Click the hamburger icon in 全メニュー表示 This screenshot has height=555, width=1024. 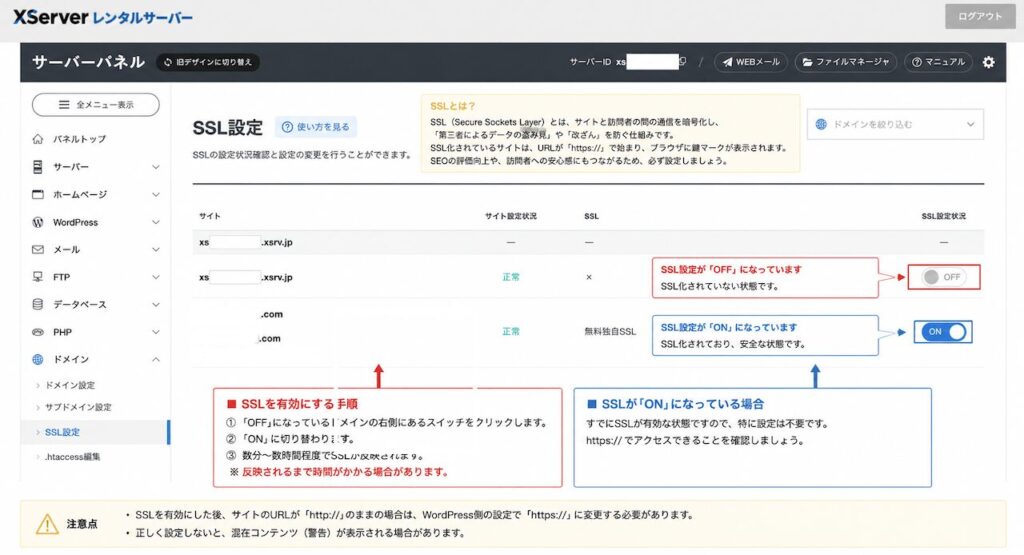coord(64,104)
